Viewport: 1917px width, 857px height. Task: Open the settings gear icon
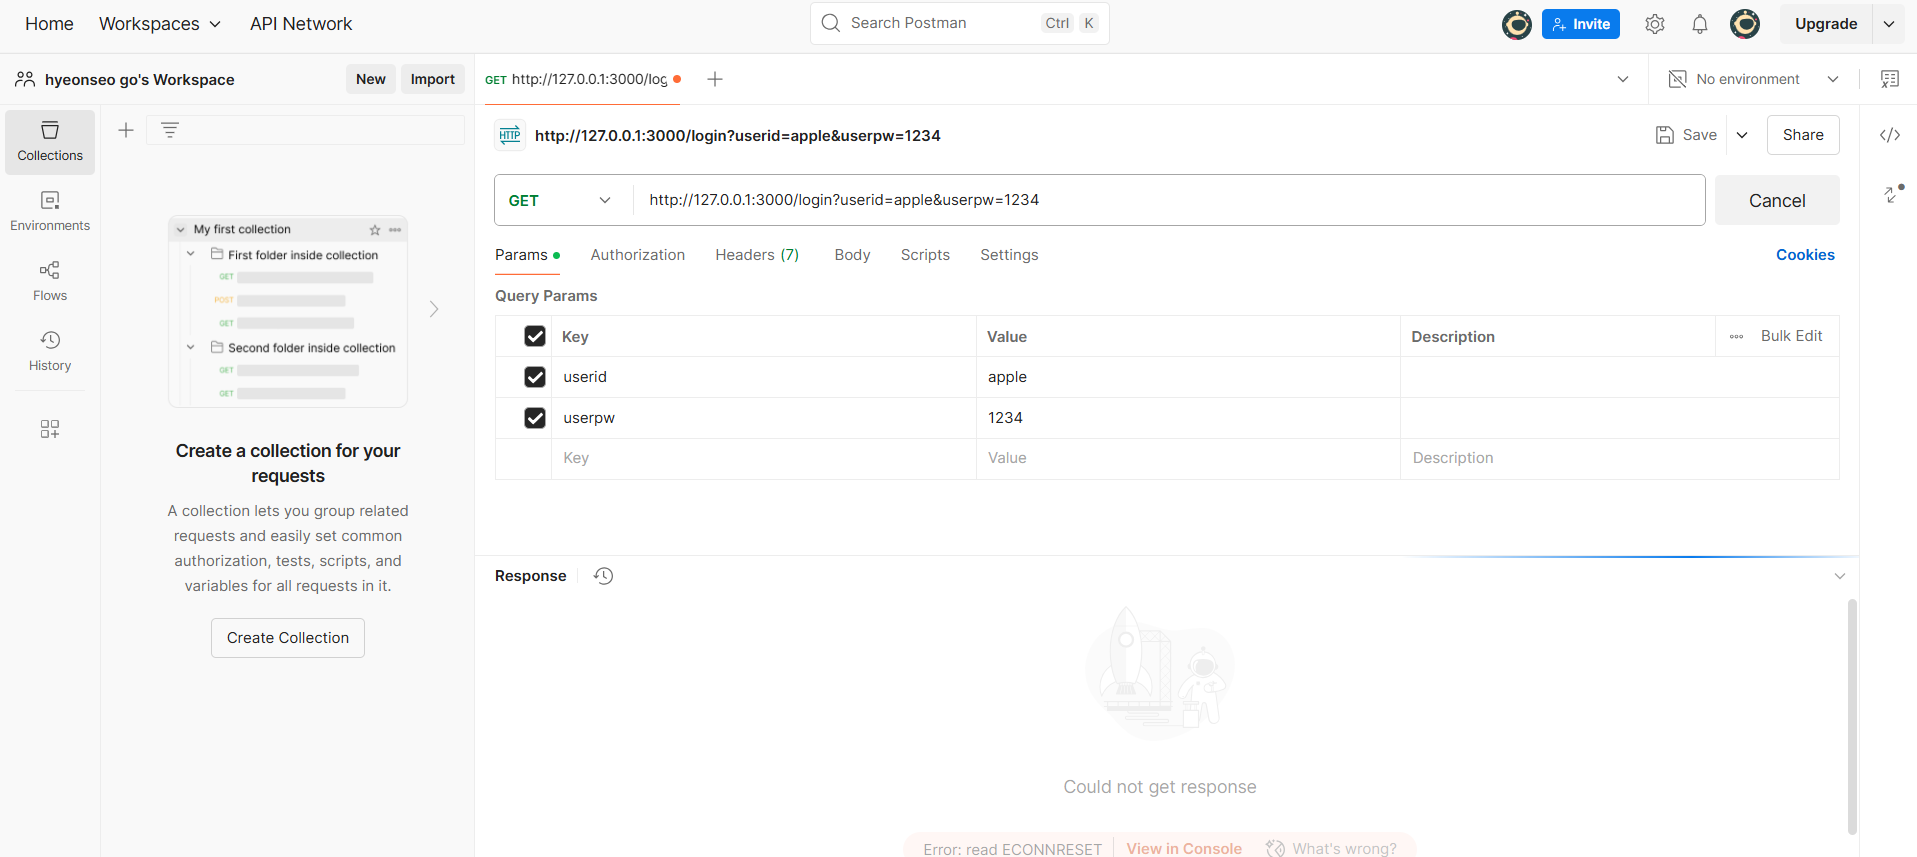1655,24
